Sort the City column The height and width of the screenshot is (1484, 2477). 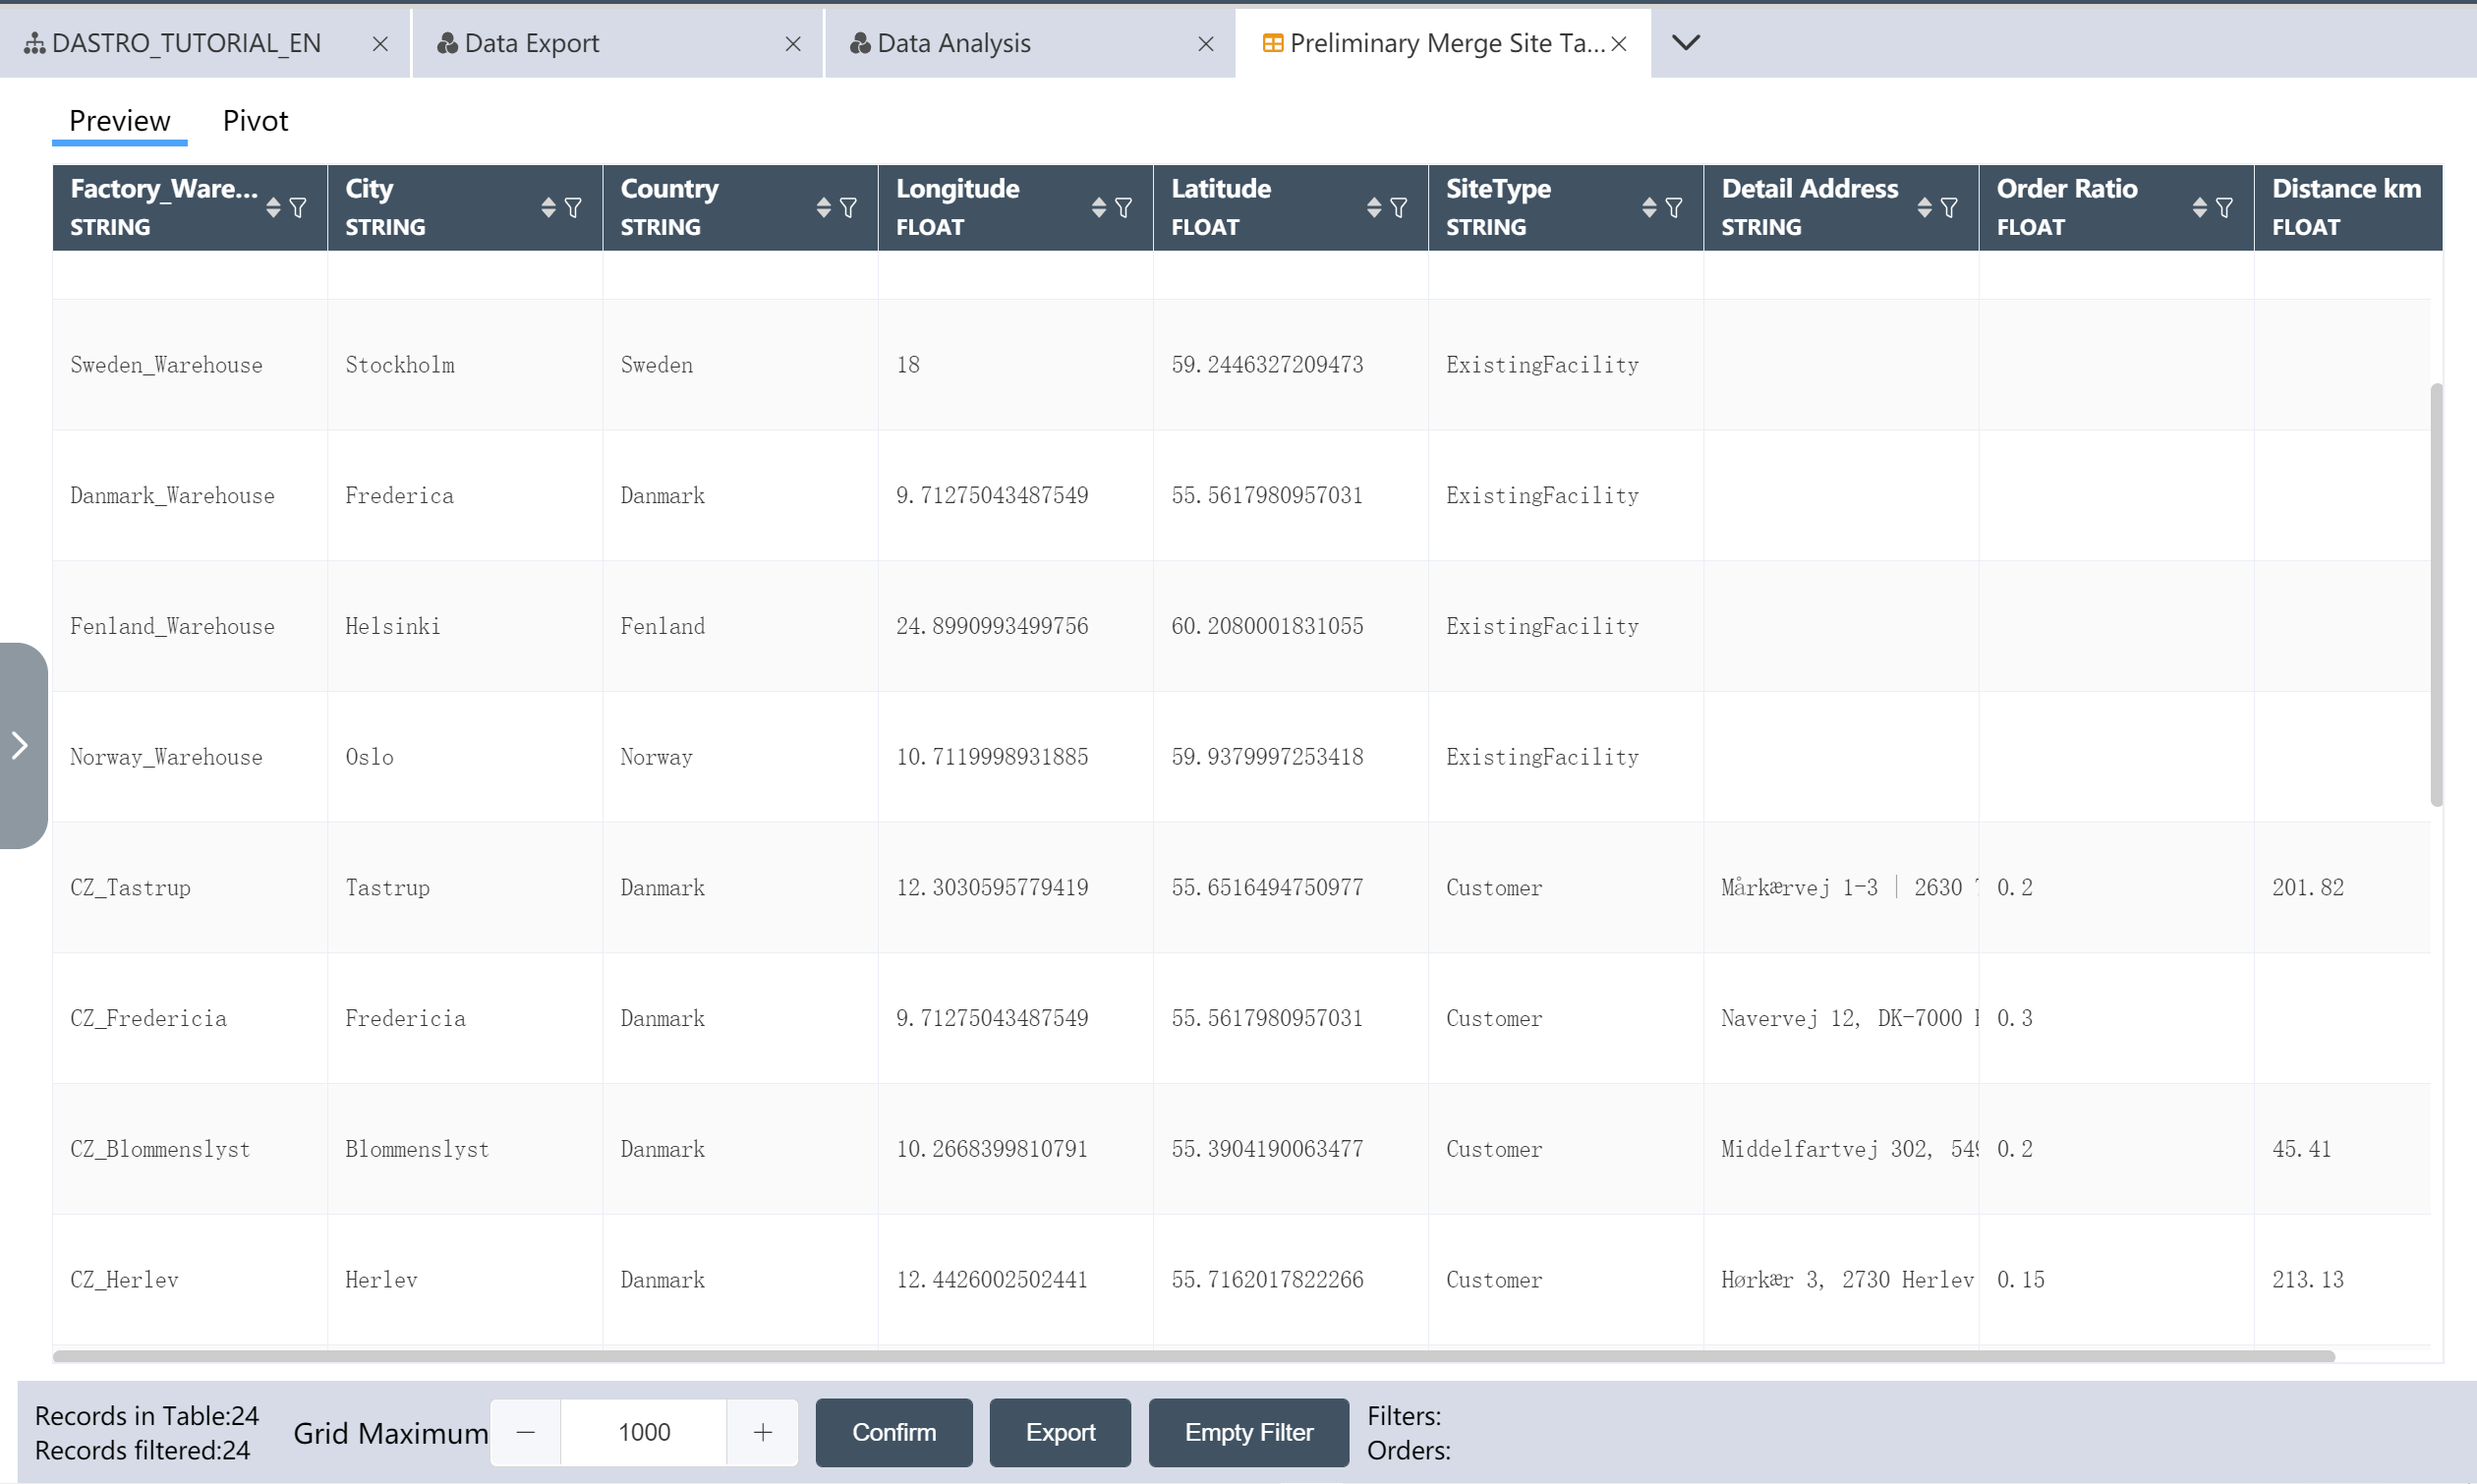(x=548, y=207)
